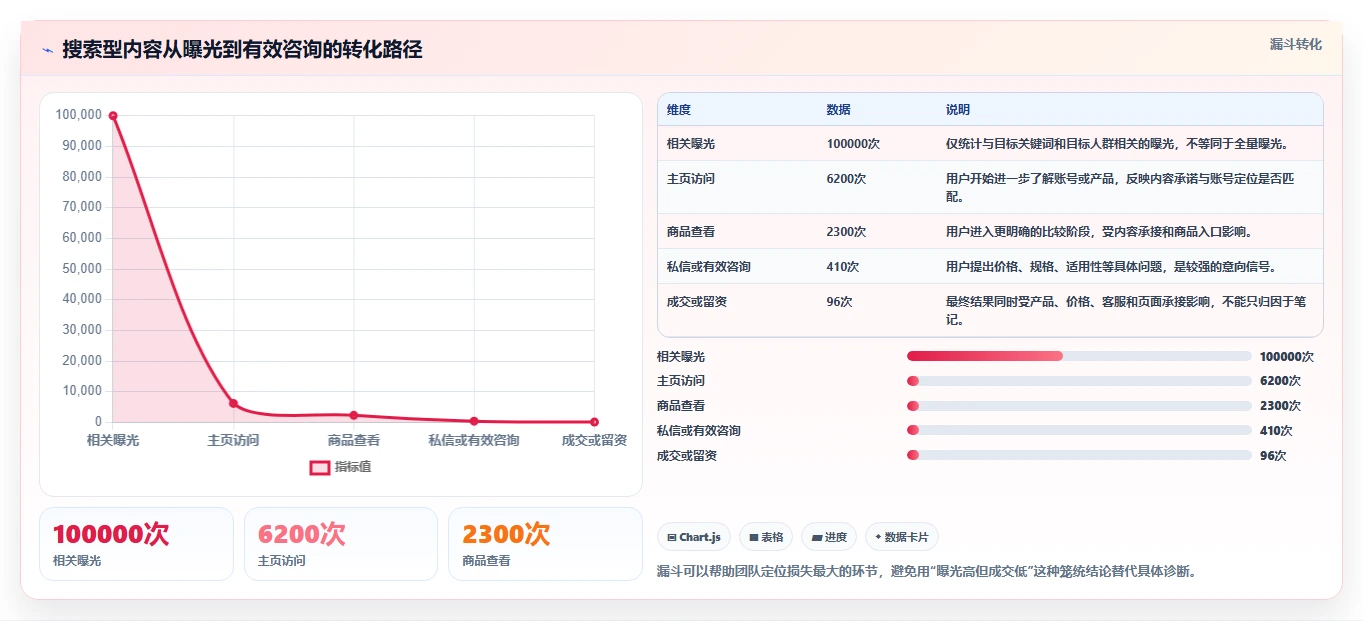Click the 相关曝光 x-axis label under chart
This screenshot has width=1363, height=621.
pos(113,440)
